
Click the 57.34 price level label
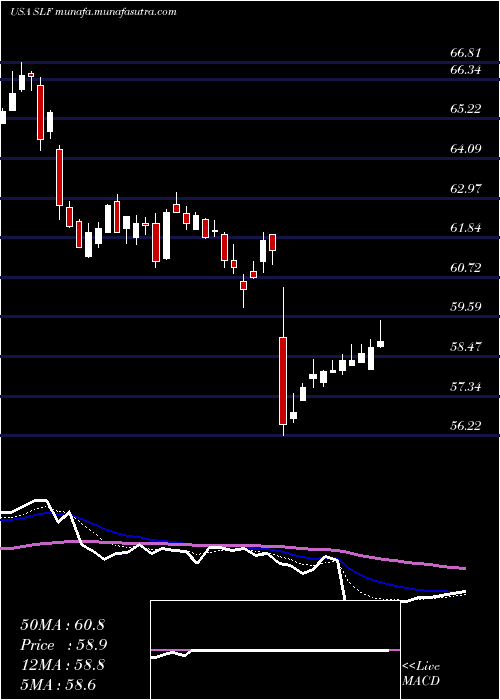(x=466, y=387)
